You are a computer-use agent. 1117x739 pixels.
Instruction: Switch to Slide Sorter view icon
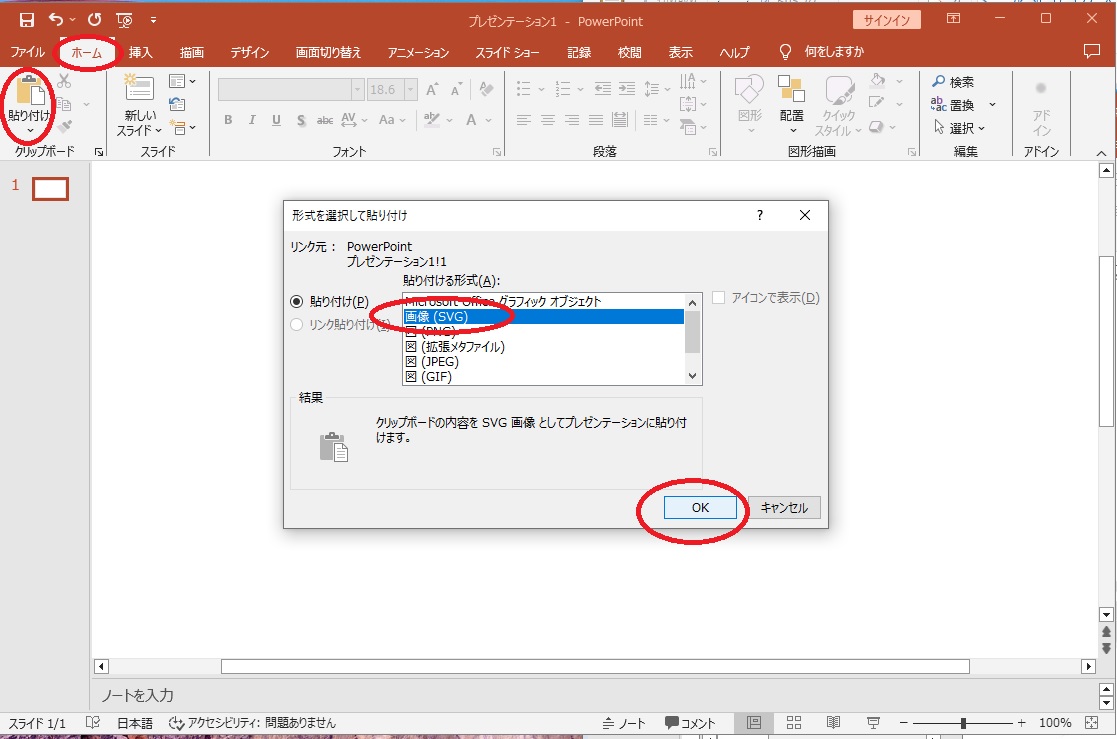point(794,723)
